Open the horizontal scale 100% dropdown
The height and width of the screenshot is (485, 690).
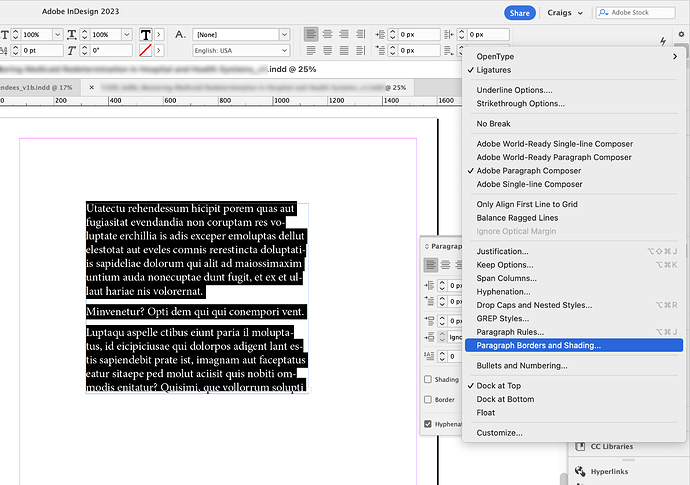coord(58,34)
